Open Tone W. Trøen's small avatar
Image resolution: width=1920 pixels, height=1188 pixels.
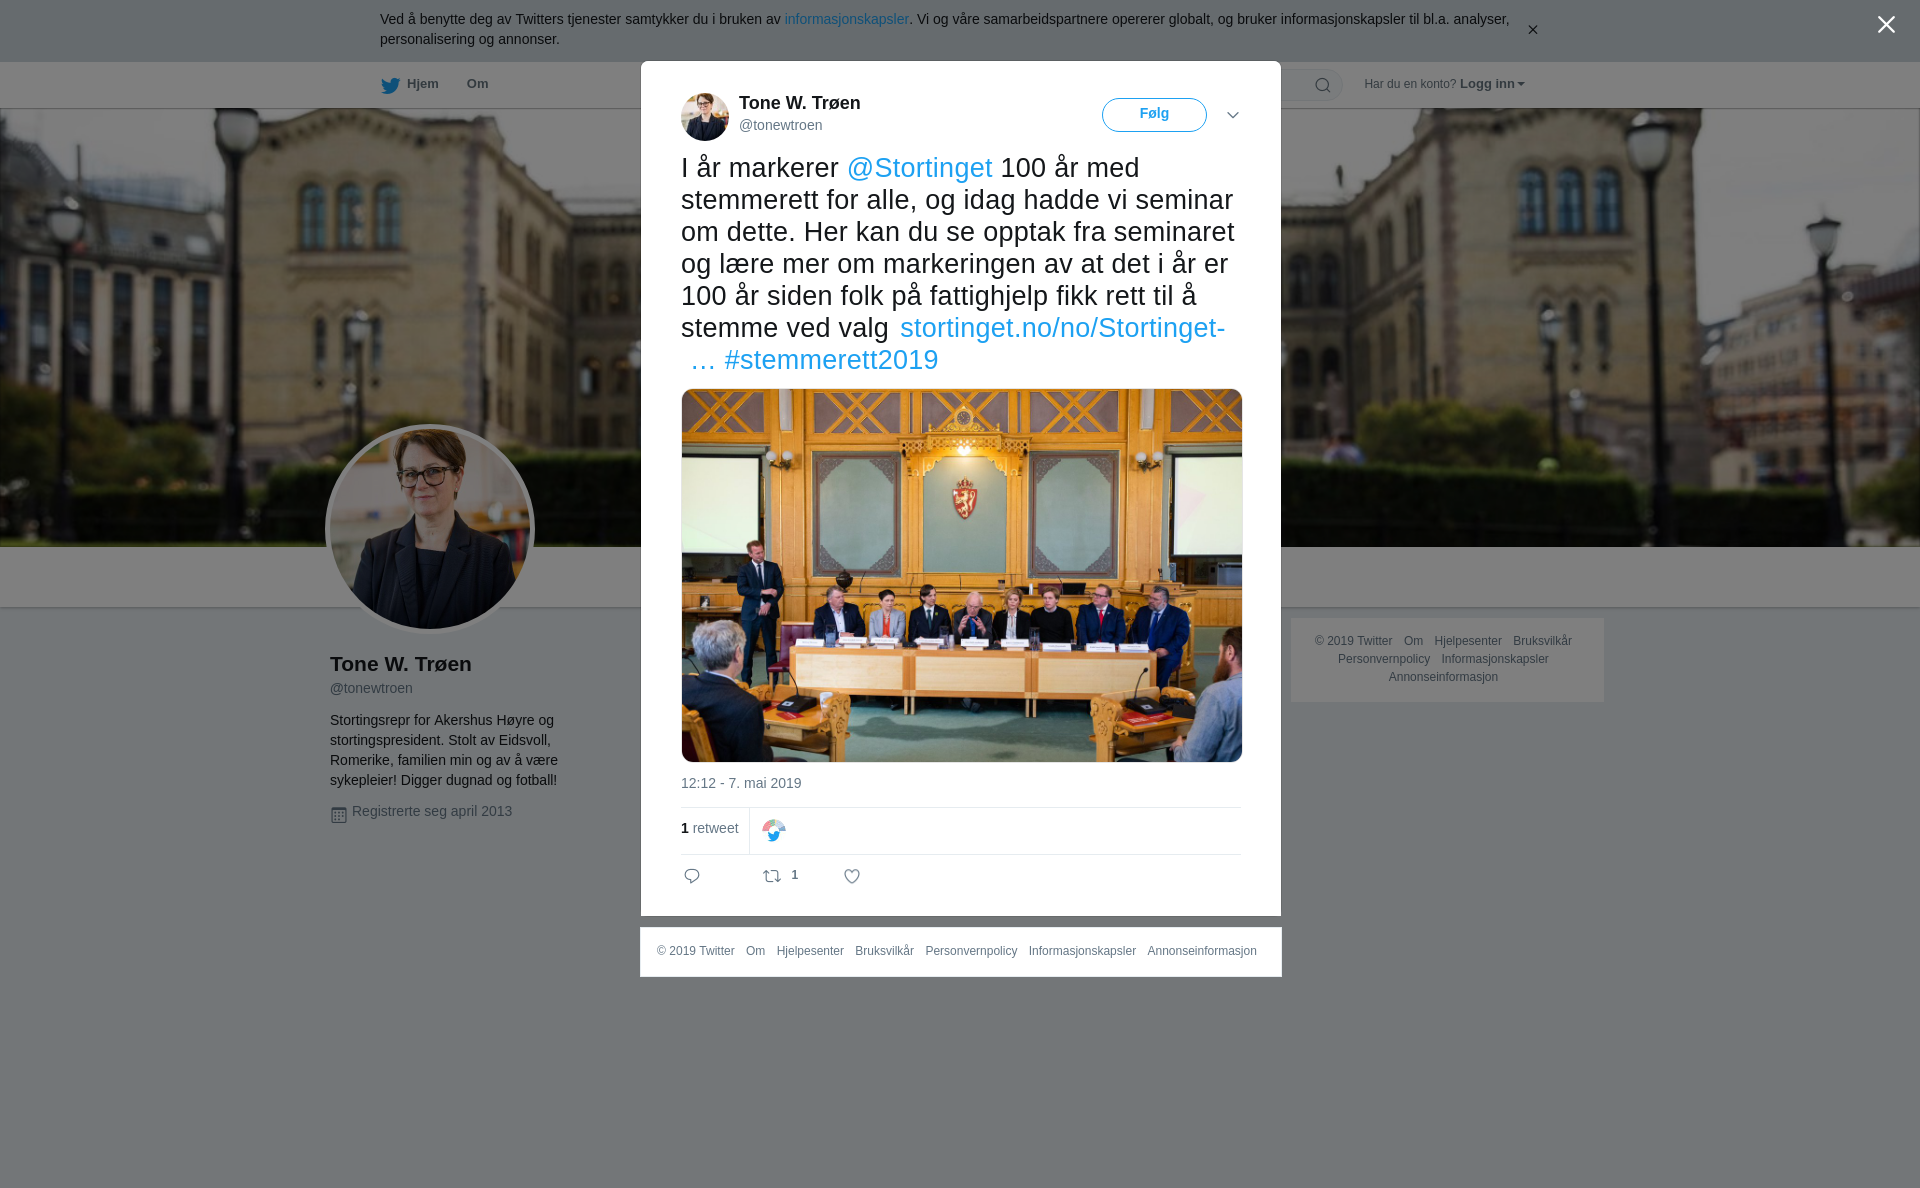pyautogui.click(x=705, y=117)
